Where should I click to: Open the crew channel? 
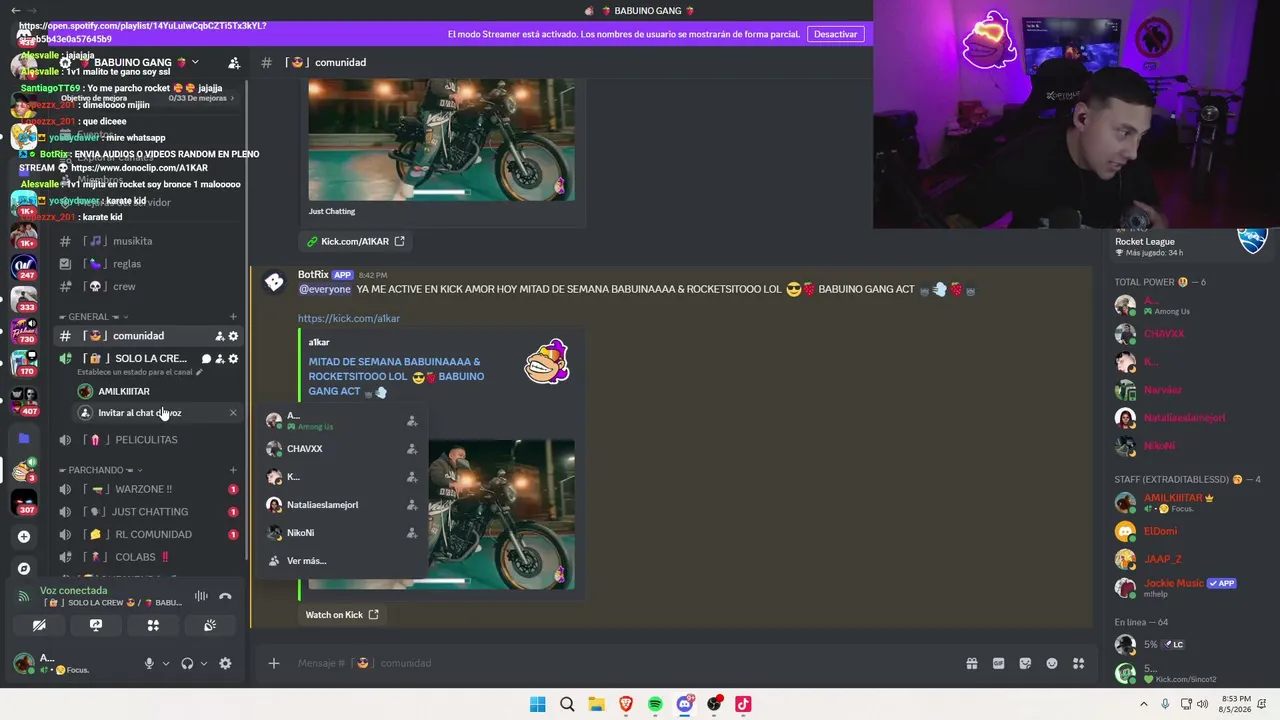click(124, 286)
